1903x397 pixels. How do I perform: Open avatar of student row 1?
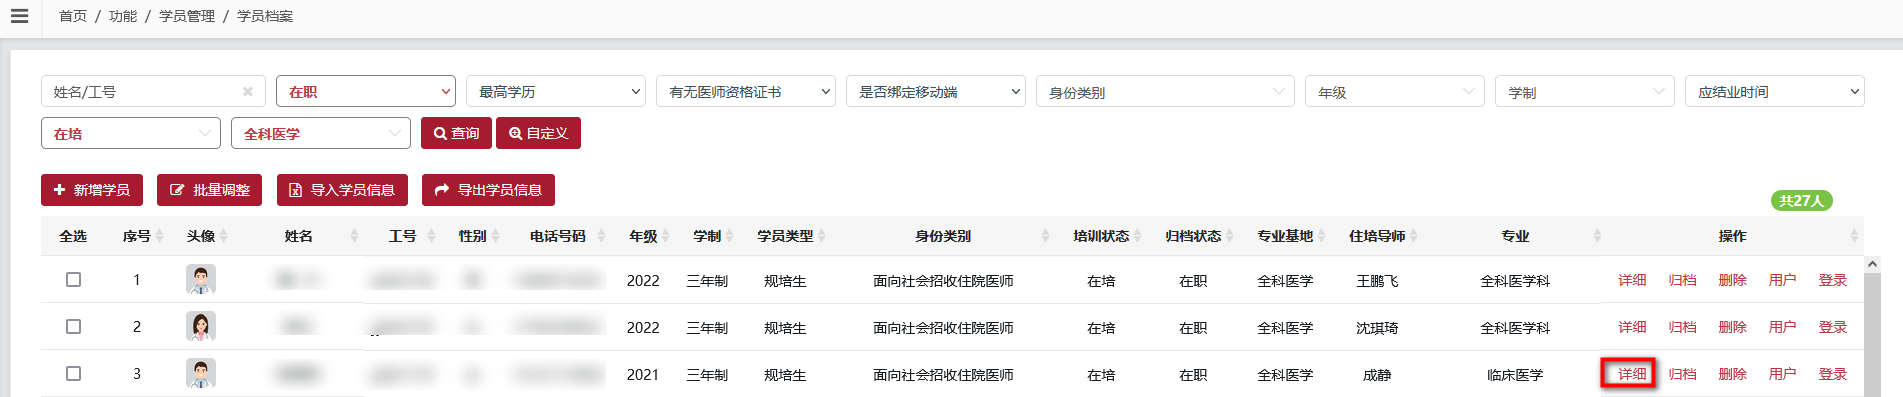pyautogui.click(x=201, y=279)
